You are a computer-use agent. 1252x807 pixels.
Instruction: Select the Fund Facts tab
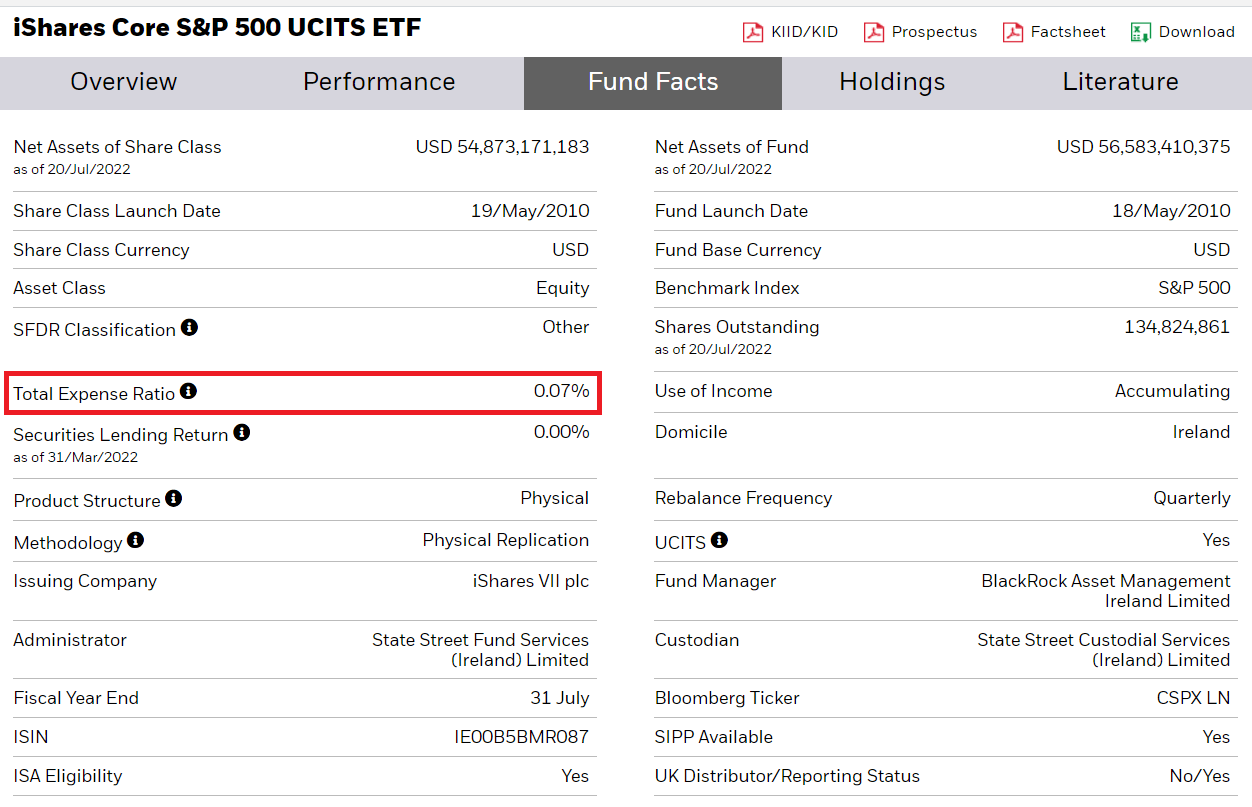[x=653, y=82]
